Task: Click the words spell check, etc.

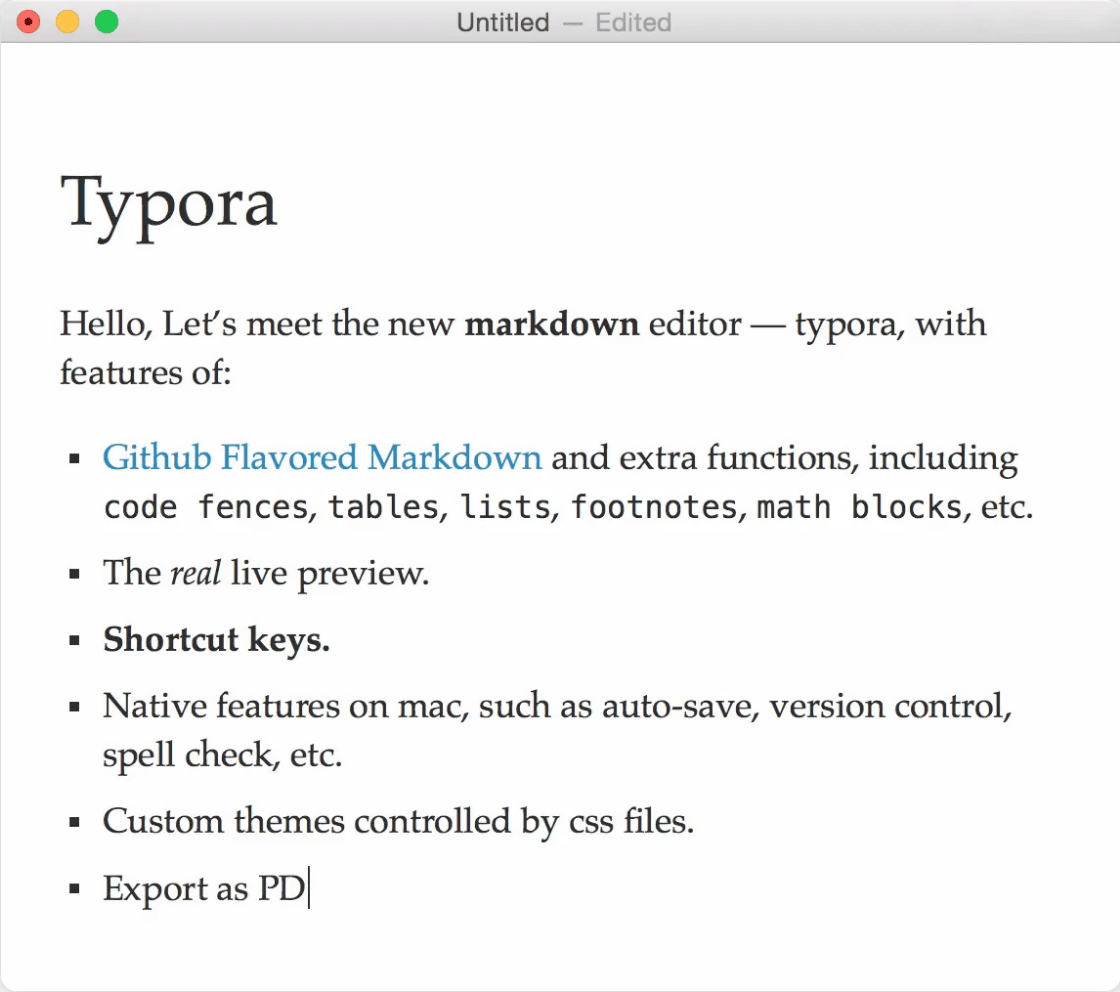Action: [222, 755]
